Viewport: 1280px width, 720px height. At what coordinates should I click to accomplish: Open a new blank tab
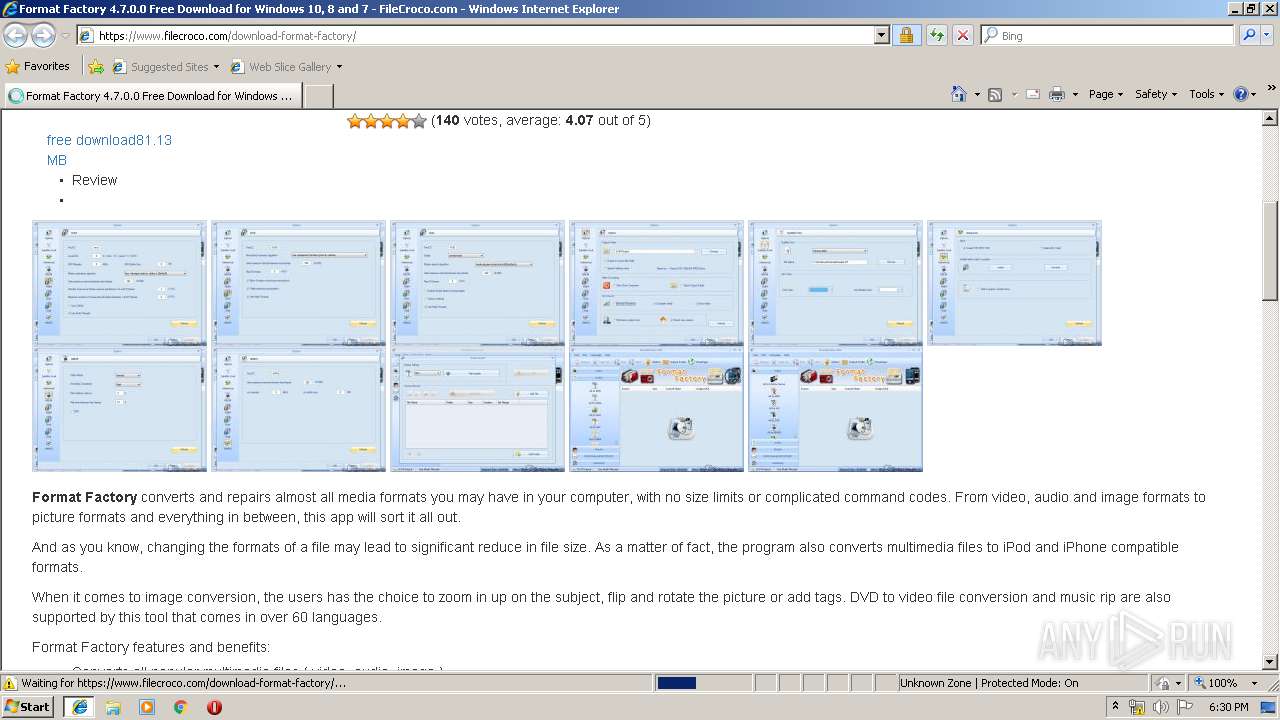(318, 96)
